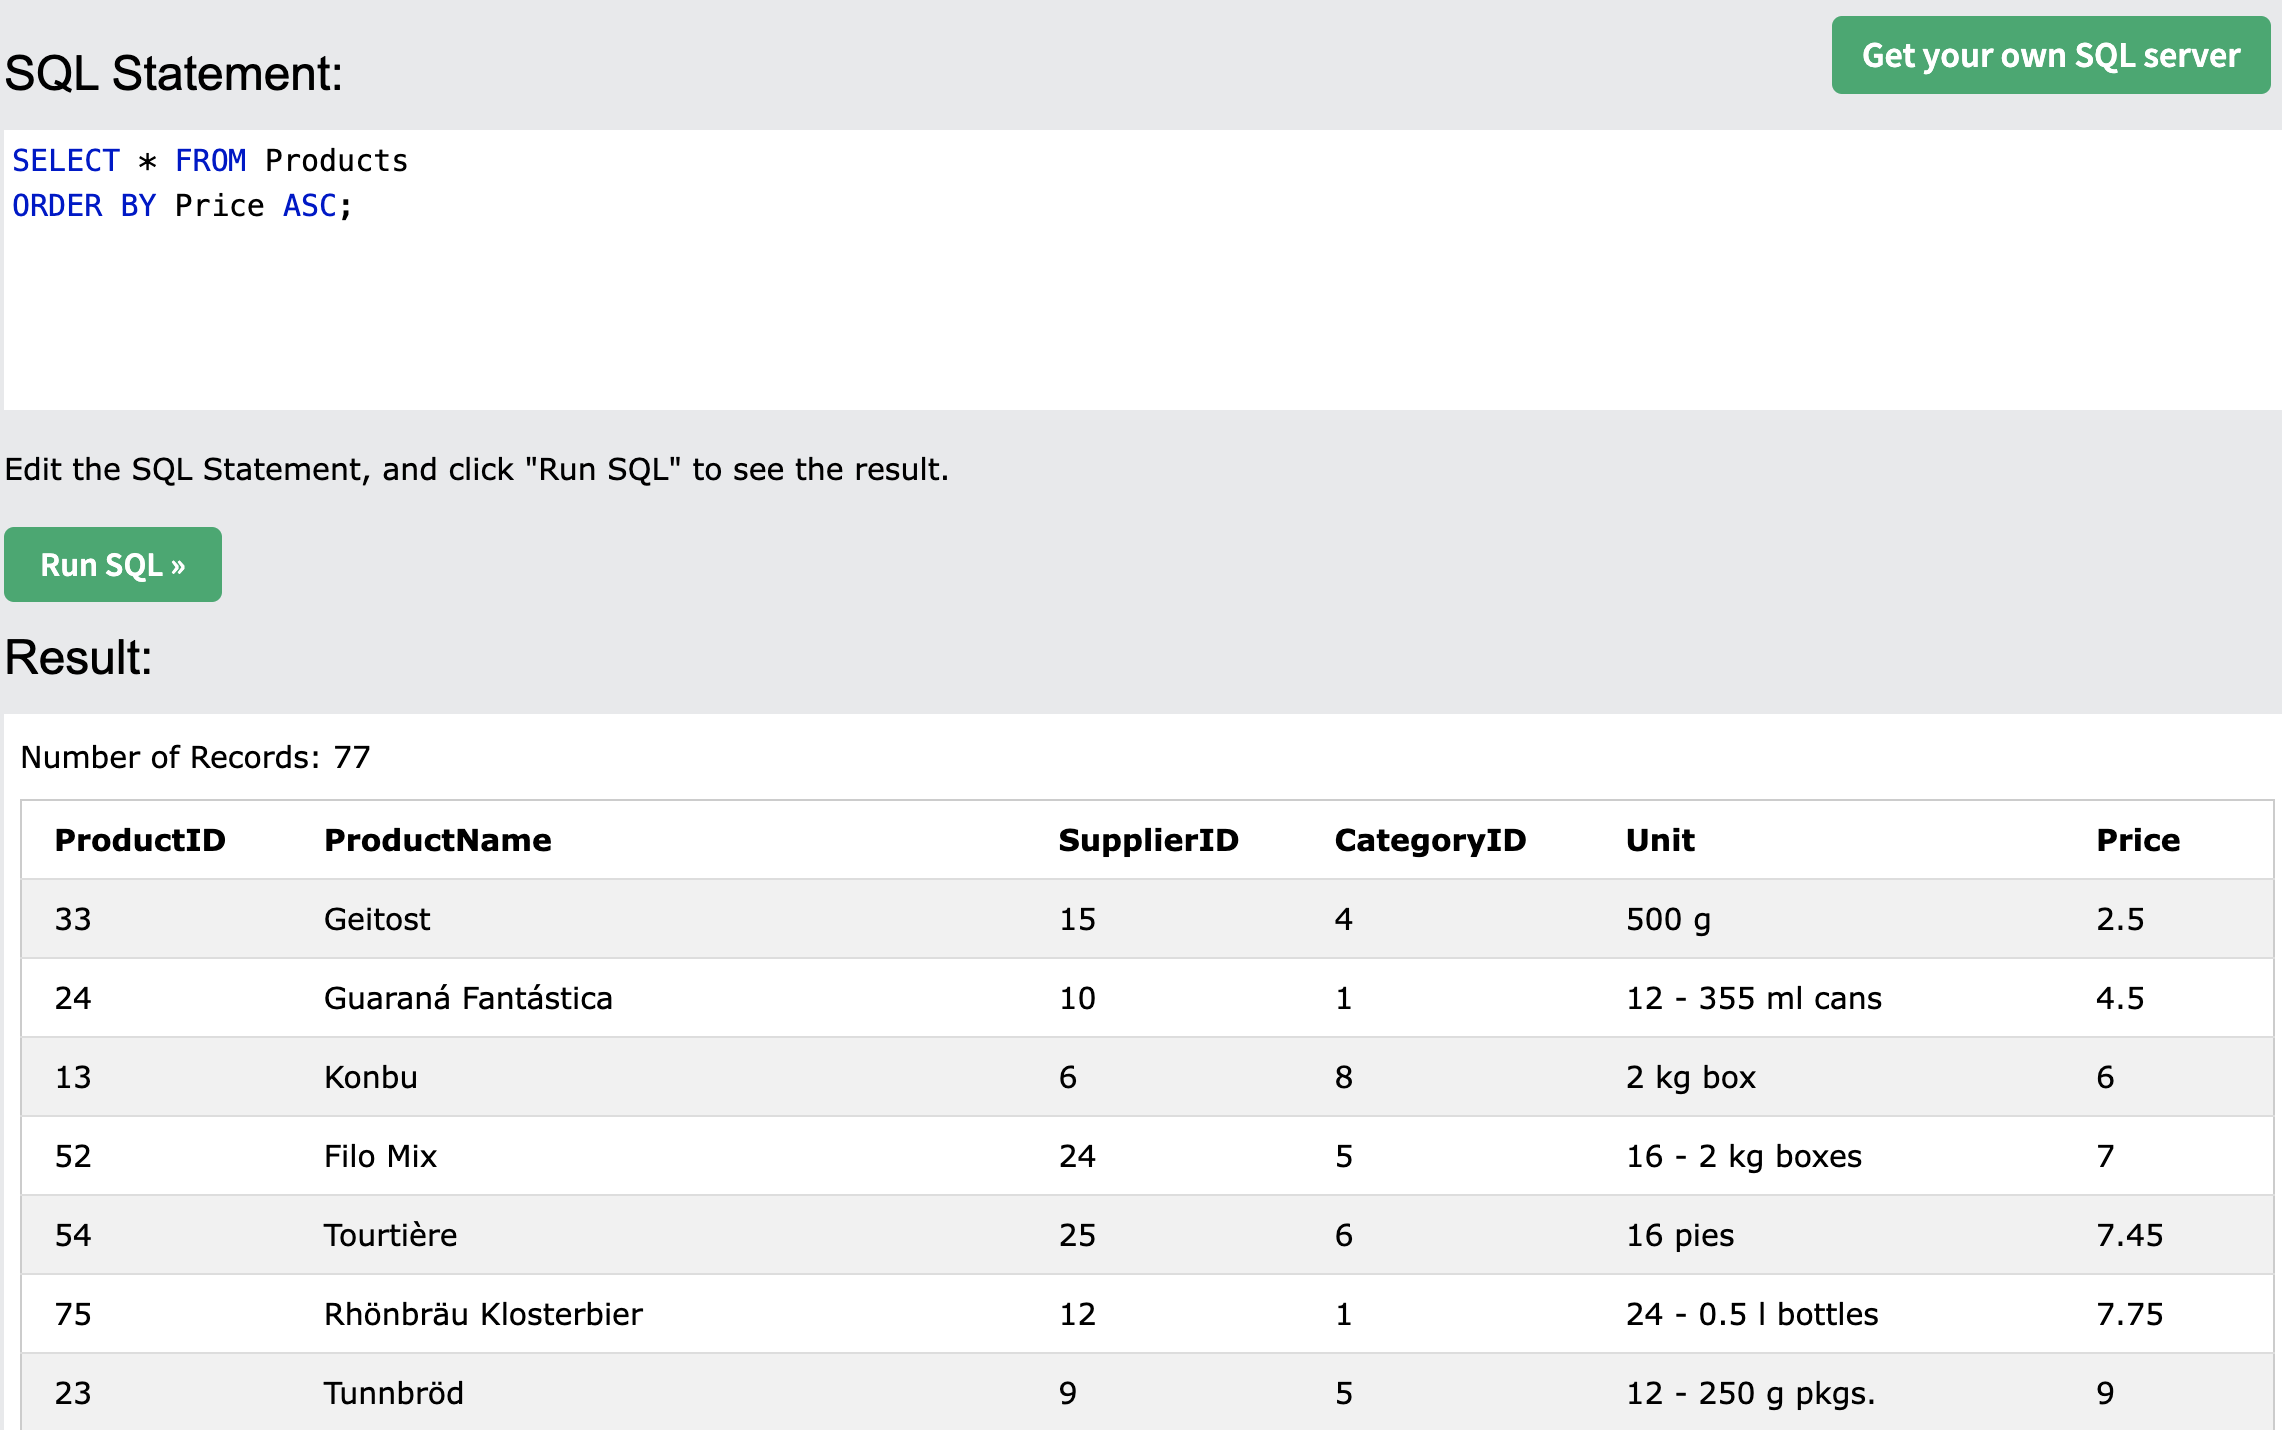2282x1430 pixels.
Task: Click the CategoryID column header
Action: (1429, 840)
